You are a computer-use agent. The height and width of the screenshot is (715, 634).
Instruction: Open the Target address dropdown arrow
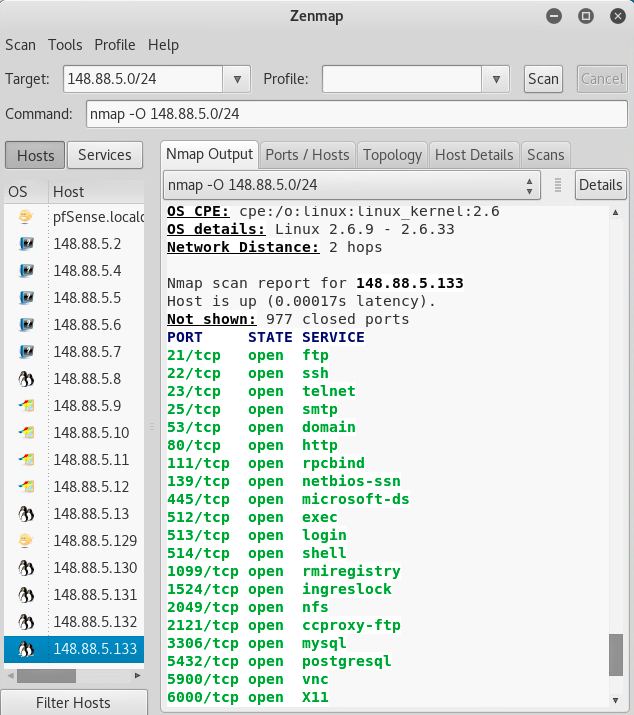tap(237, 79)
